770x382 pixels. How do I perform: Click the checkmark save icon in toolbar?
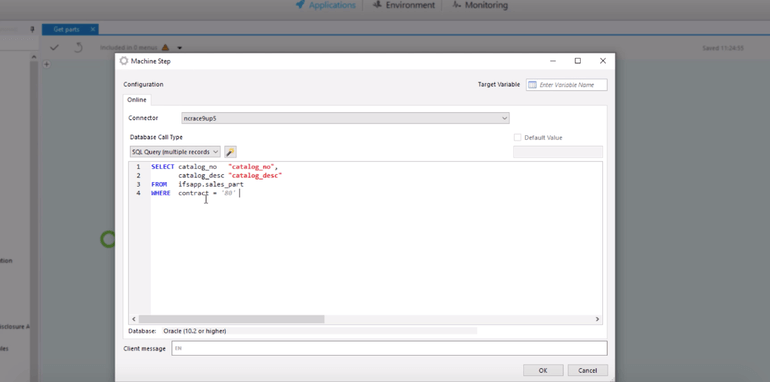tap(55, 48)
